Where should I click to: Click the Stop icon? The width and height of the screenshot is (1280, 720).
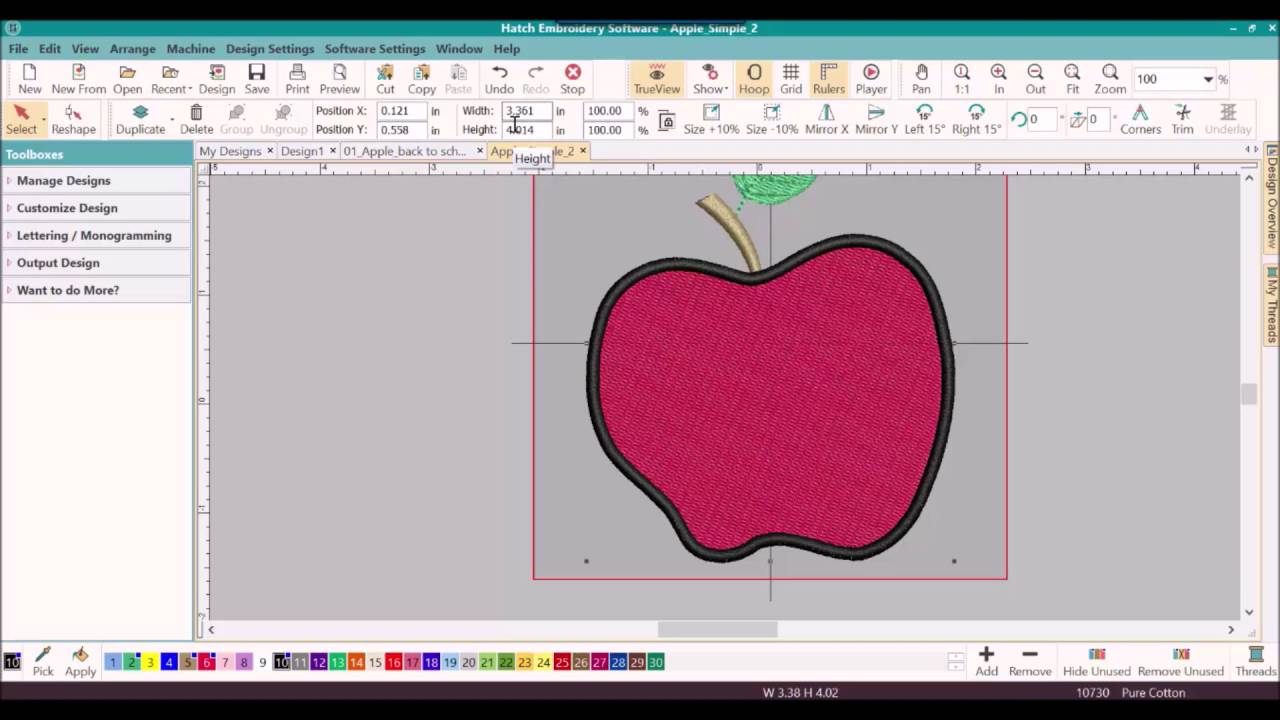coord(572,79)
